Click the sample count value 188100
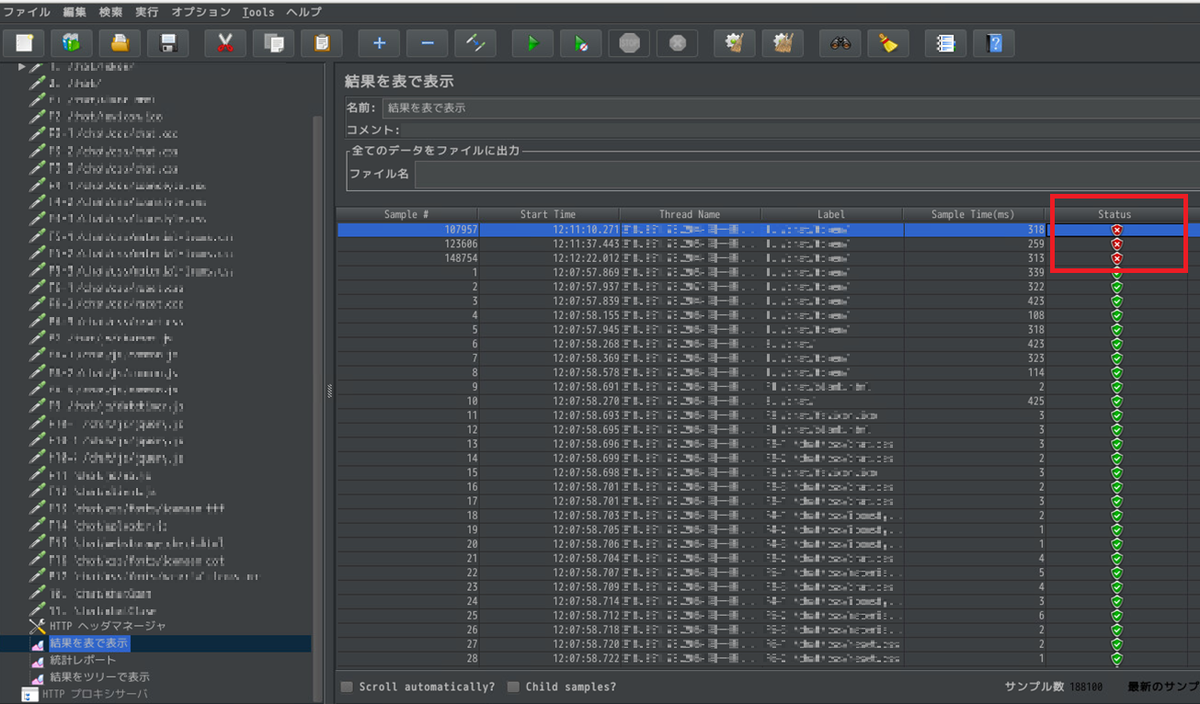1200x704 pixels. [x=1084, y=687]
